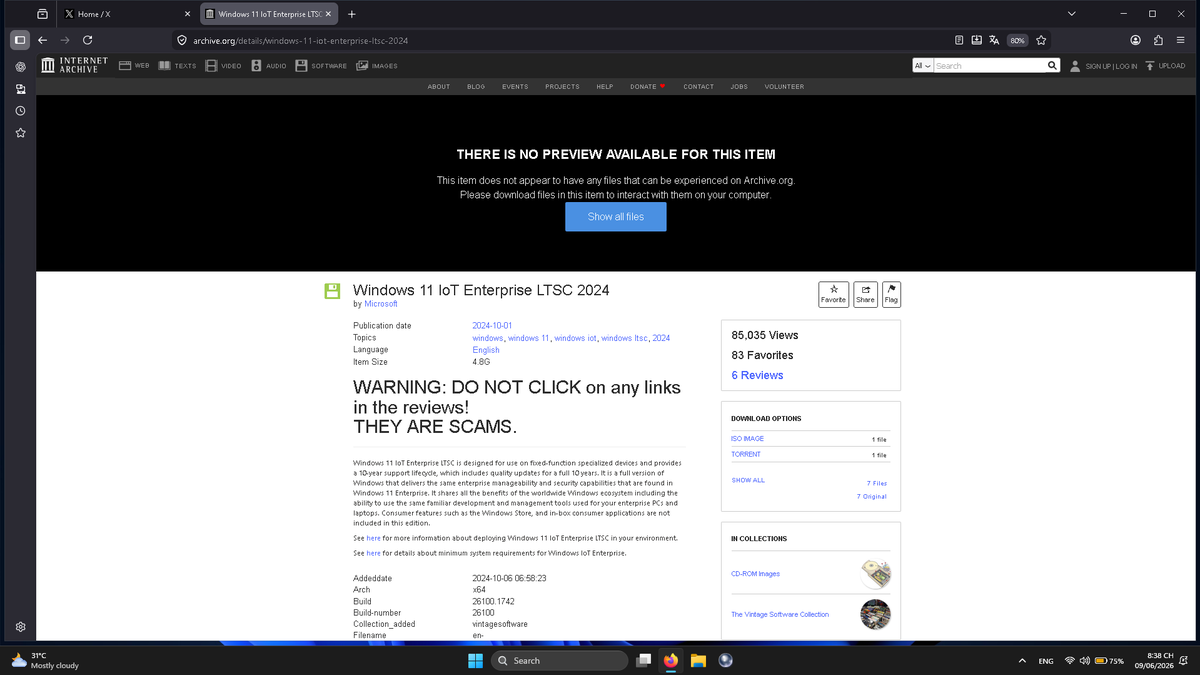Screen dimensions: 1200x675
Task: Click the Firefox reload page icon
Action: click(x=88, y=40)
